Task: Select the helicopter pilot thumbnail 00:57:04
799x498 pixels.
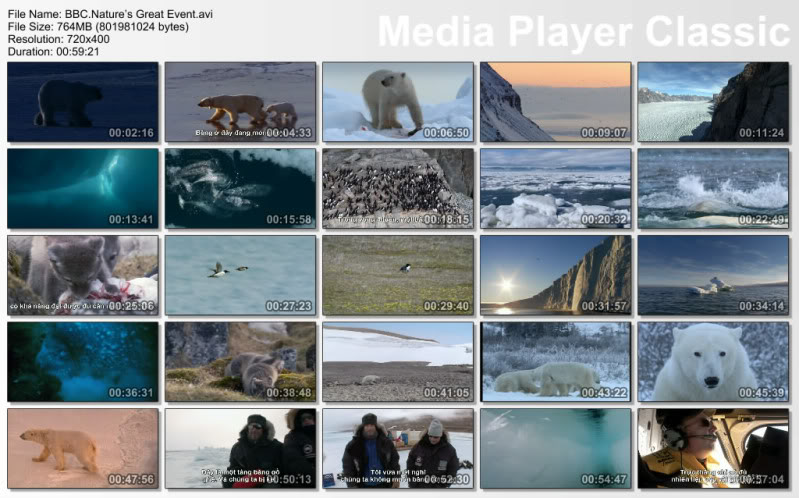Action: 713,449
